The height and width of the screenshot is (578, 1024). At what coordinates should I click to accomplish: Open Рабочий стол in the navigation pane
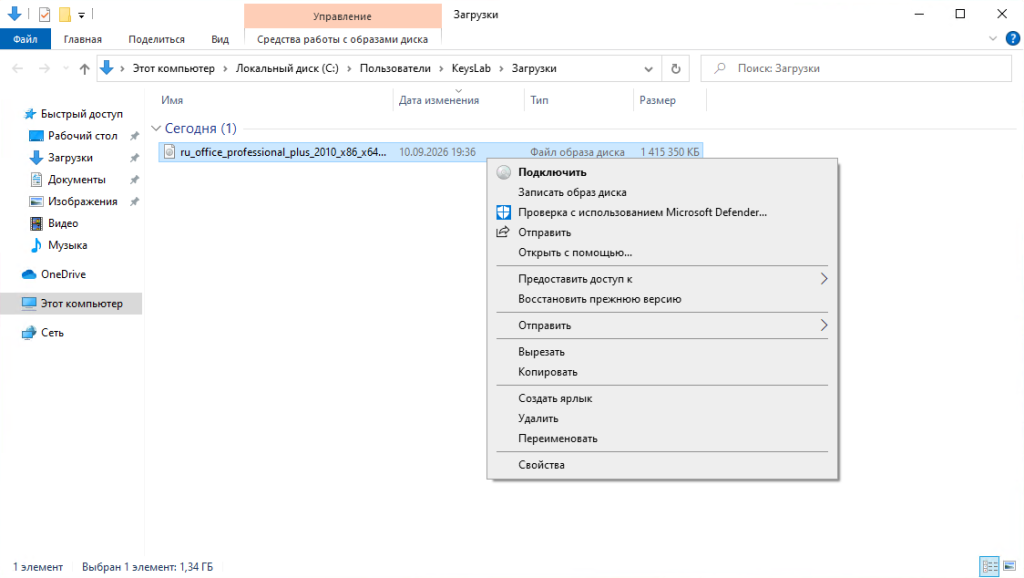pos(82,136)
